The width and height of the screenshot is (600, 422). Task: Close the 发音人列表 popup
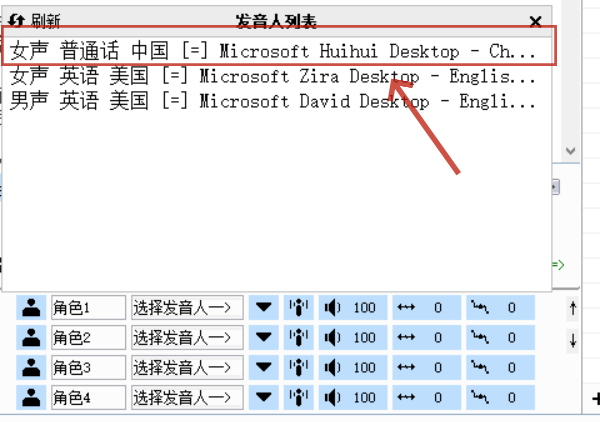coord(535,21)
